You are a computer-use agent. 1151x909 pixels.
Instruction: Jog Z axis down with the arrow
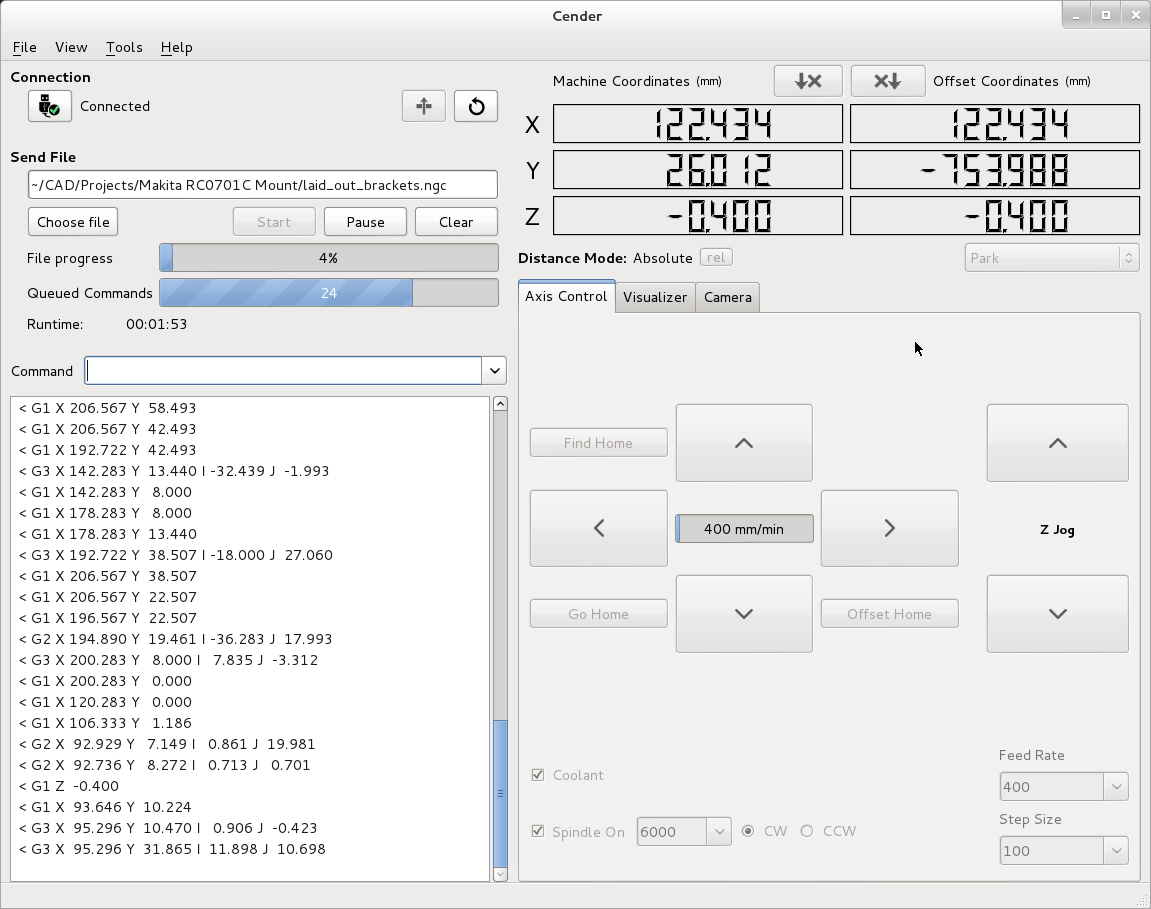coord(1057,613)
